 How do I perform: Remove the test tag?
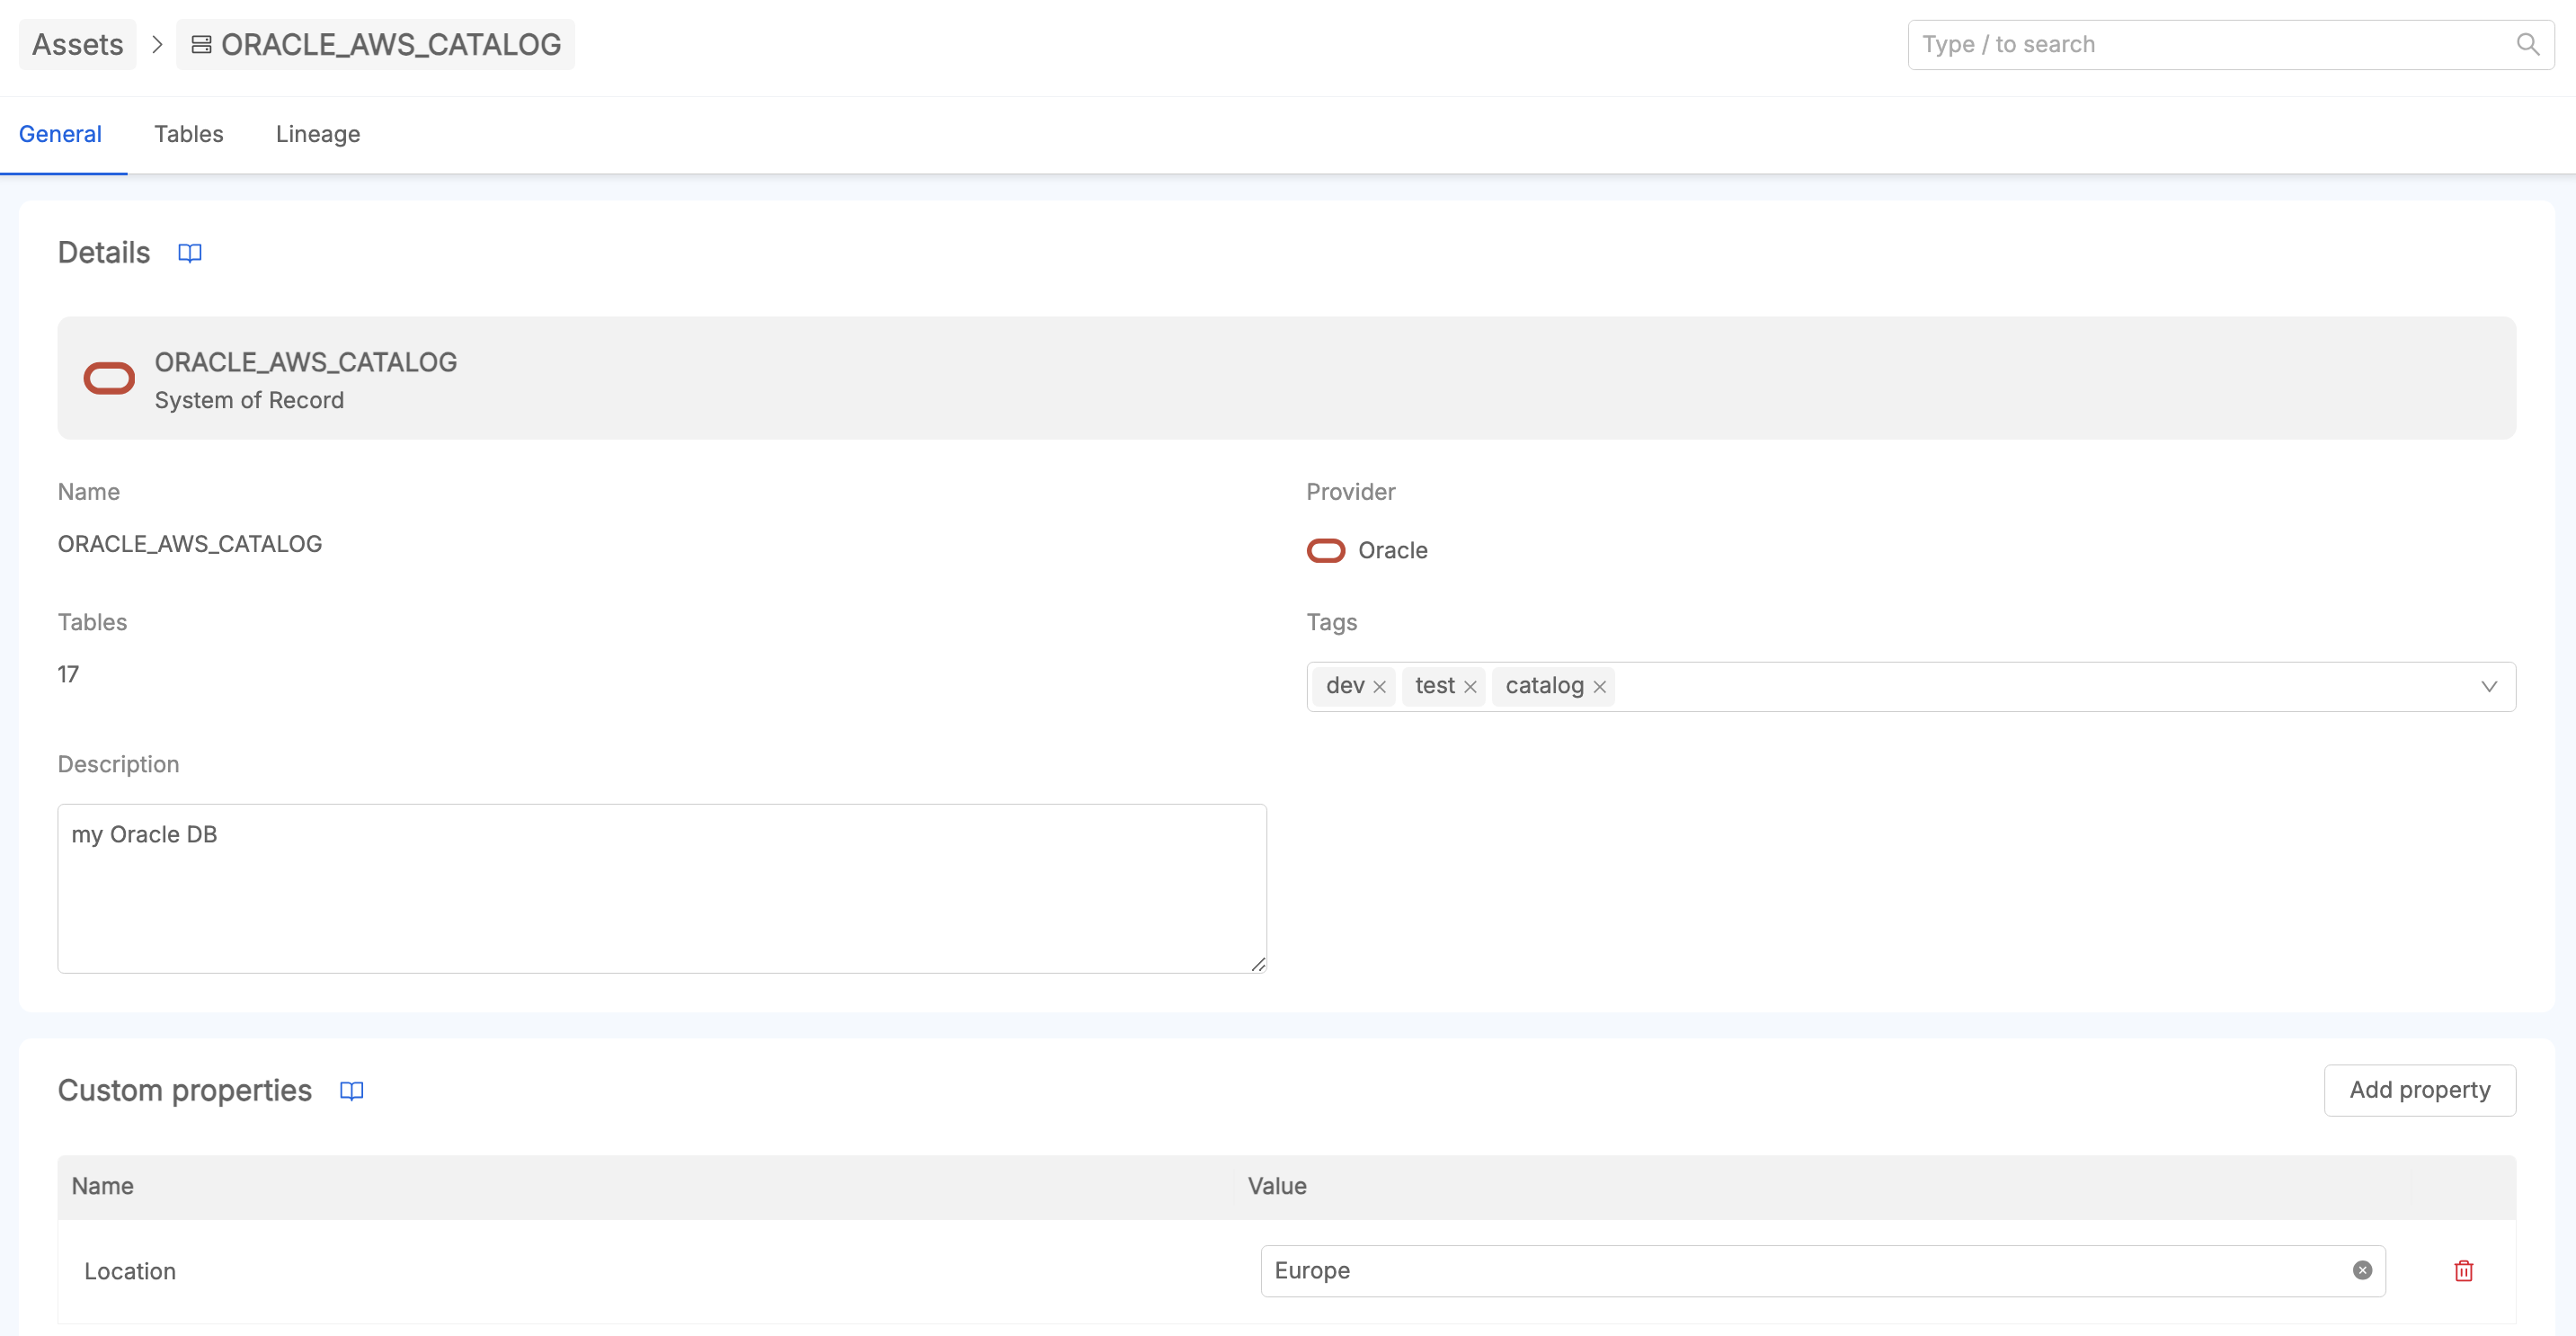1470,686
